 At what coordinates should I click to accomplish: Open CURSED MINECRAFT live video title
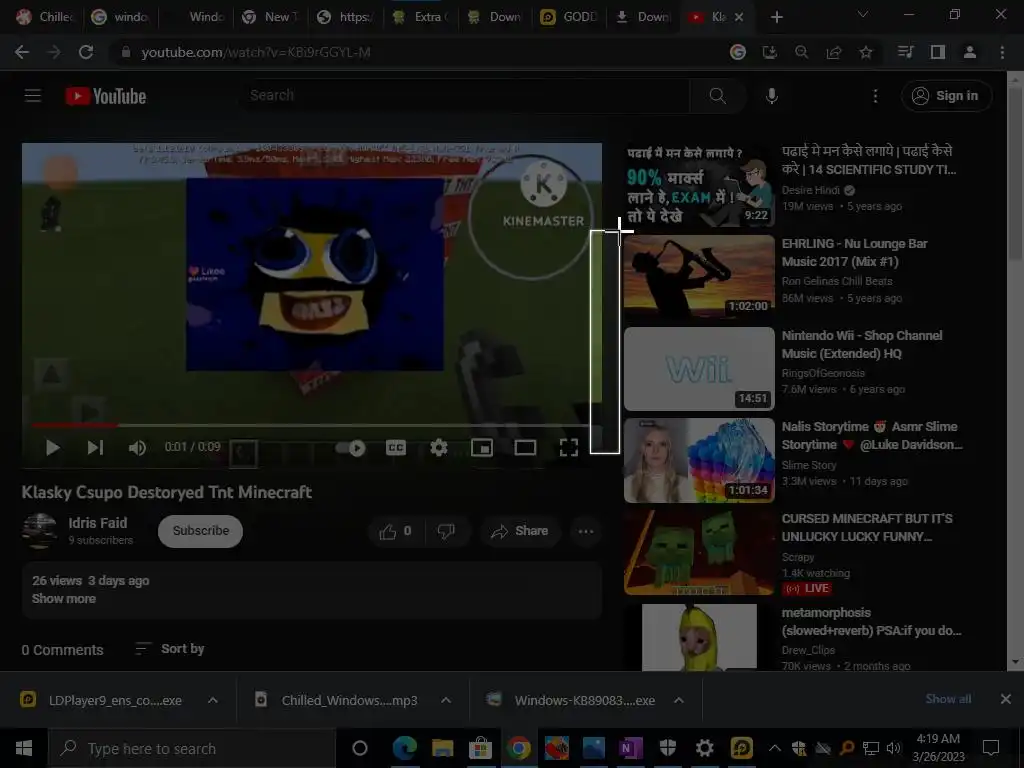(x=867, y=528)
